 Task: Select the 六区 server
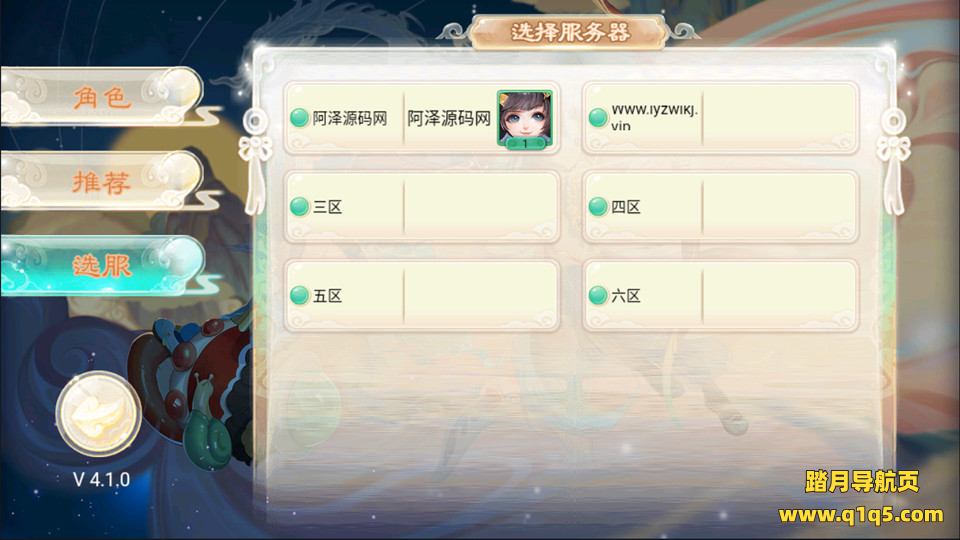point(720,296)
